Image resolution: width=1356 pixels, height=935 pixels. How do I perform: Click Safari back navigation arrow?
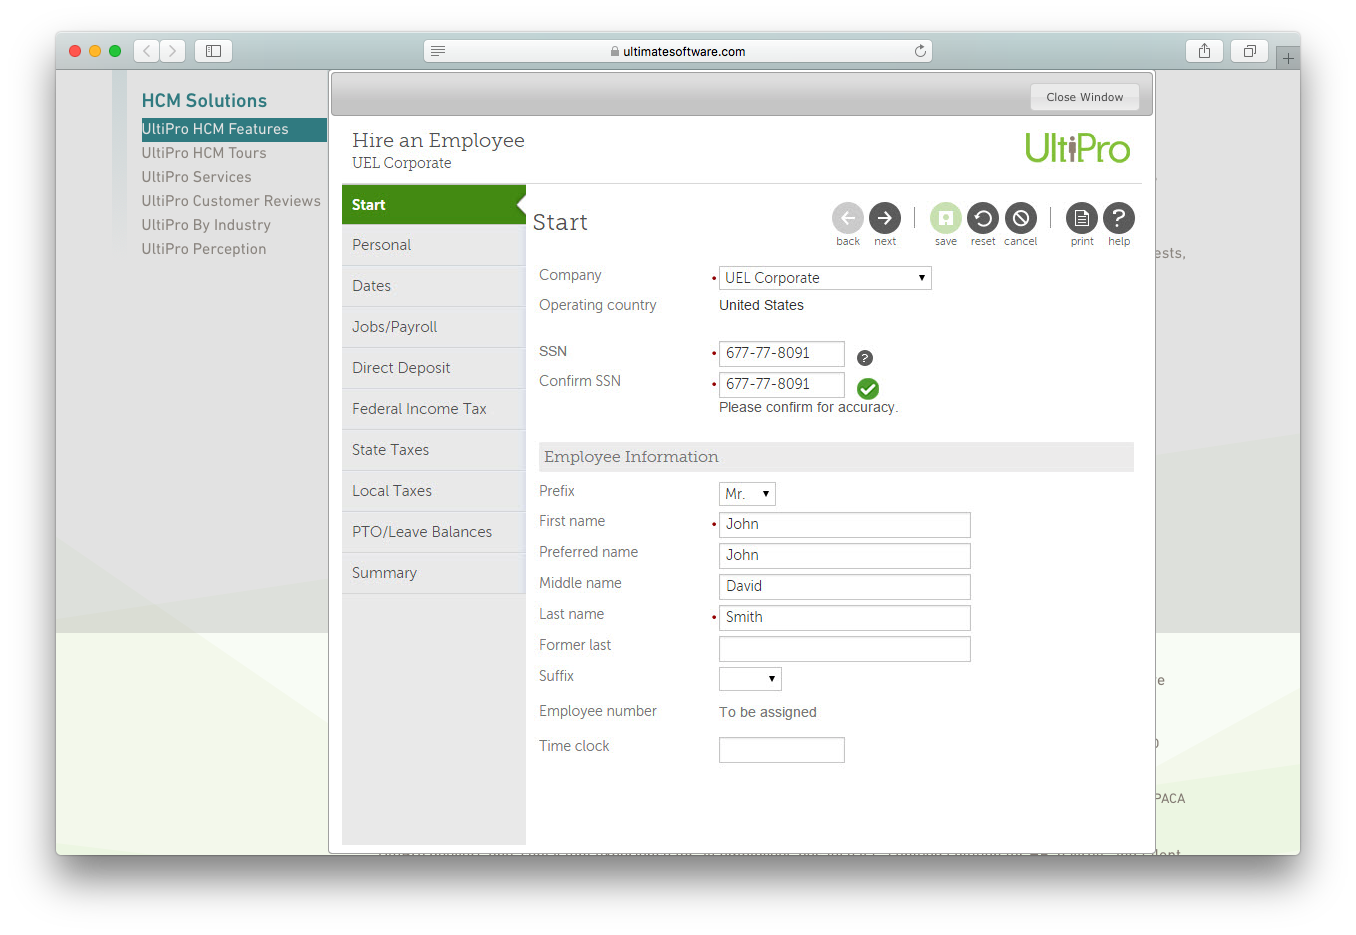[147, 51]
